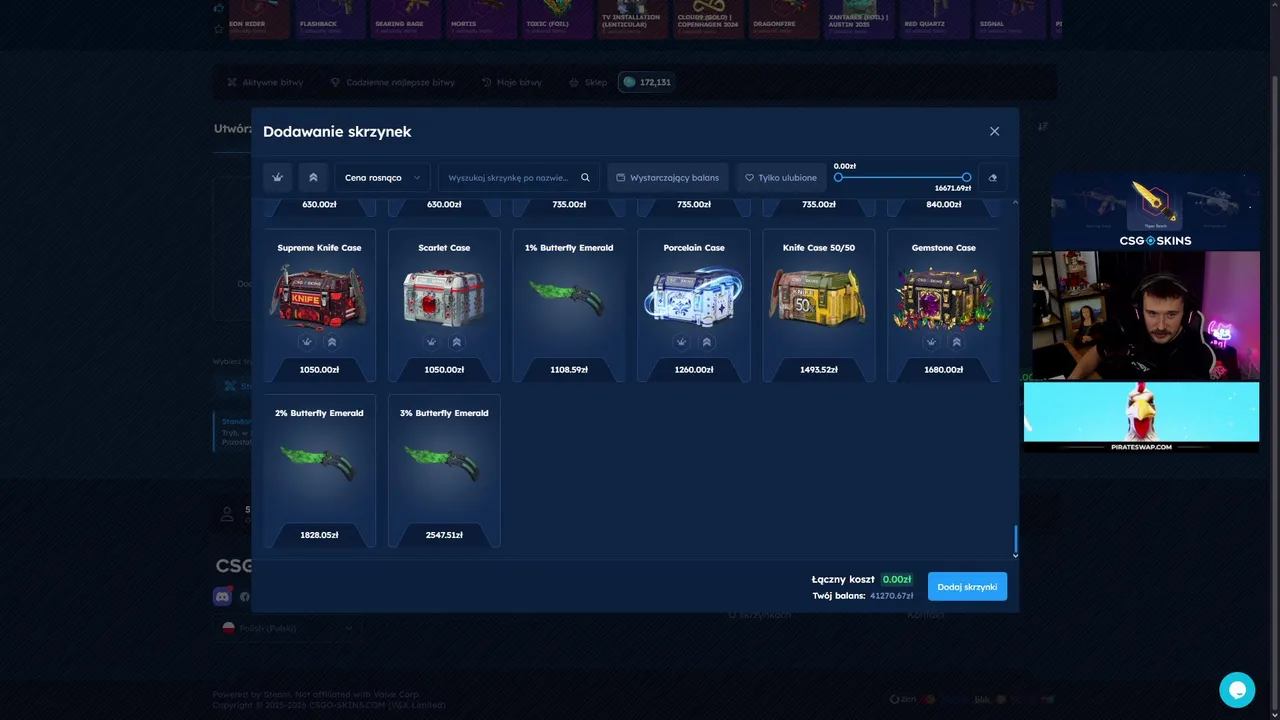Open the live chat bubble icon
Image resolution: width=1280 pixels, height=720 pixels.
1237,690
